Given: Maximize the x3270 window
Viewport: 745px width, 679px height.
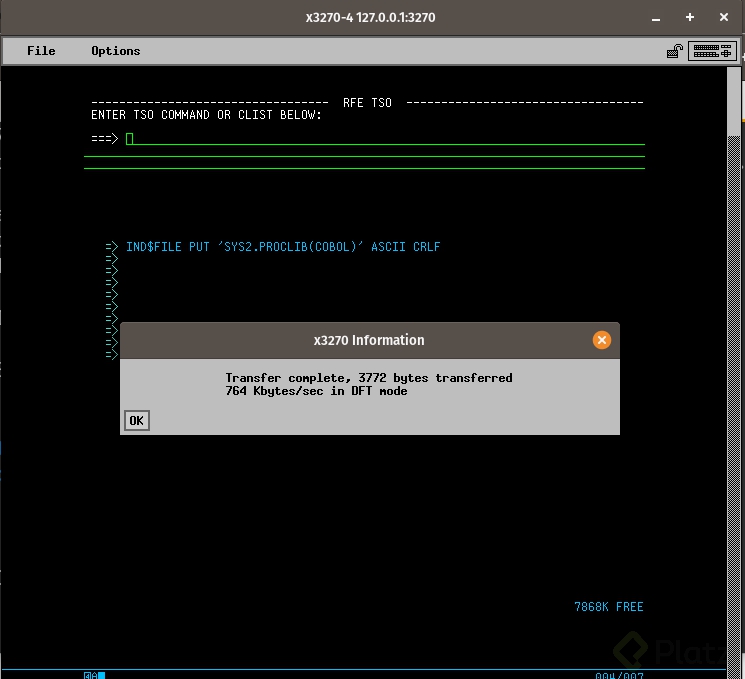Looking at the screenshot, I should pos(690,18).
